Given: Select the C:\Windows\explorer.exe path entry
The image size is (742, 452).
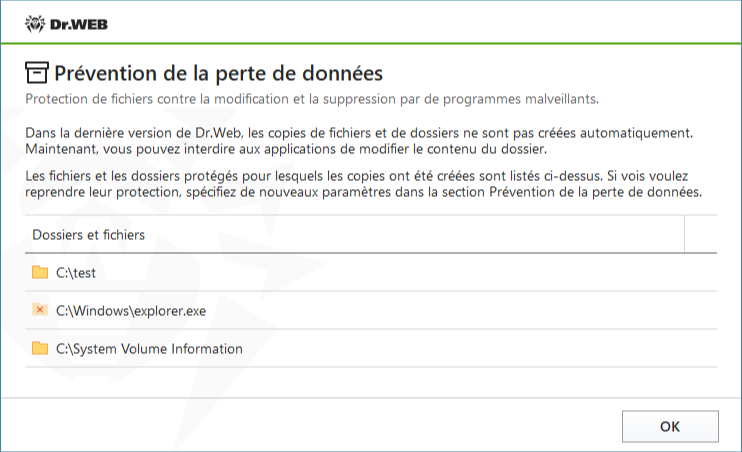Looking at the screenshot, I should [131, 311].
